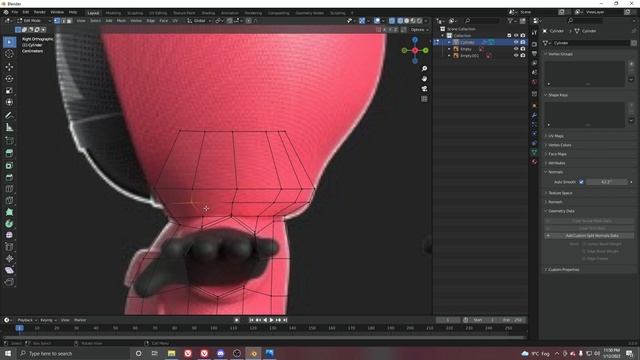Adjust Auto Smooth angle slider
The width and height of the screenshot is (640, 360).
click(607, 182)
